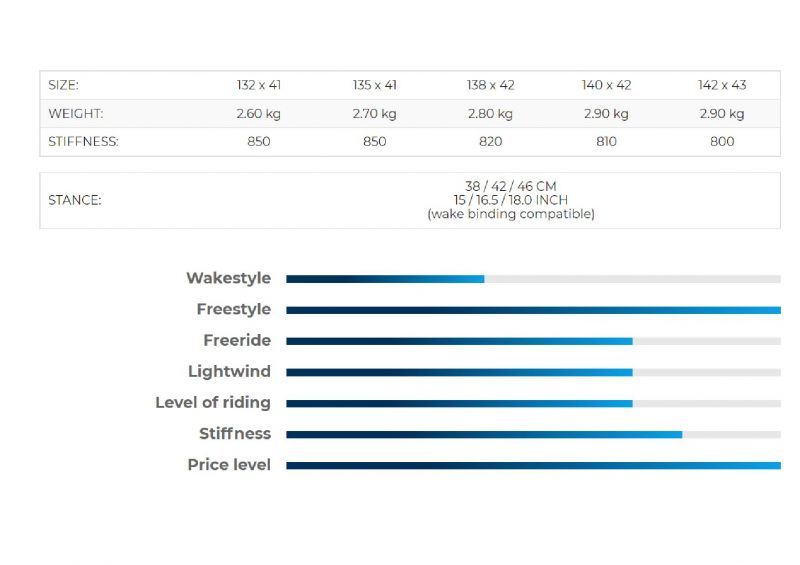The image size is (800, 565).
Task: Click the Stiffness rating bar
Action: pos(533,435)
